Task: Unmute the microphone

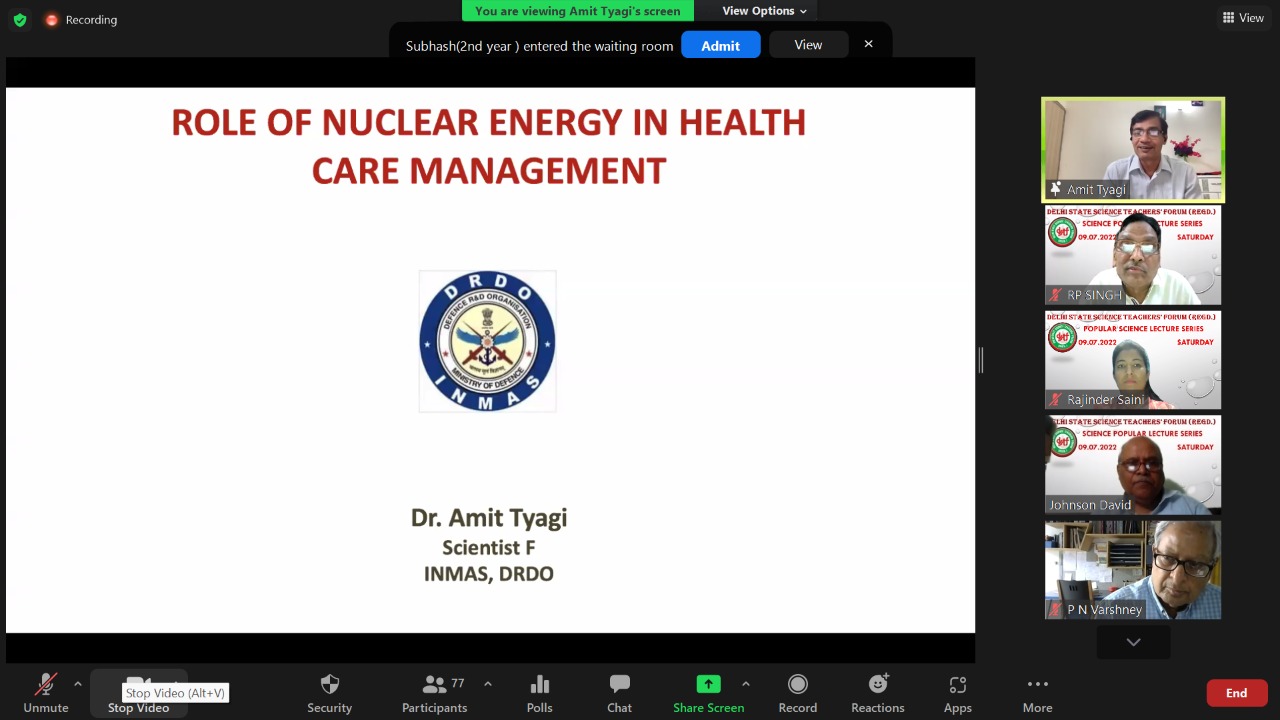Action: pos(46,693)
